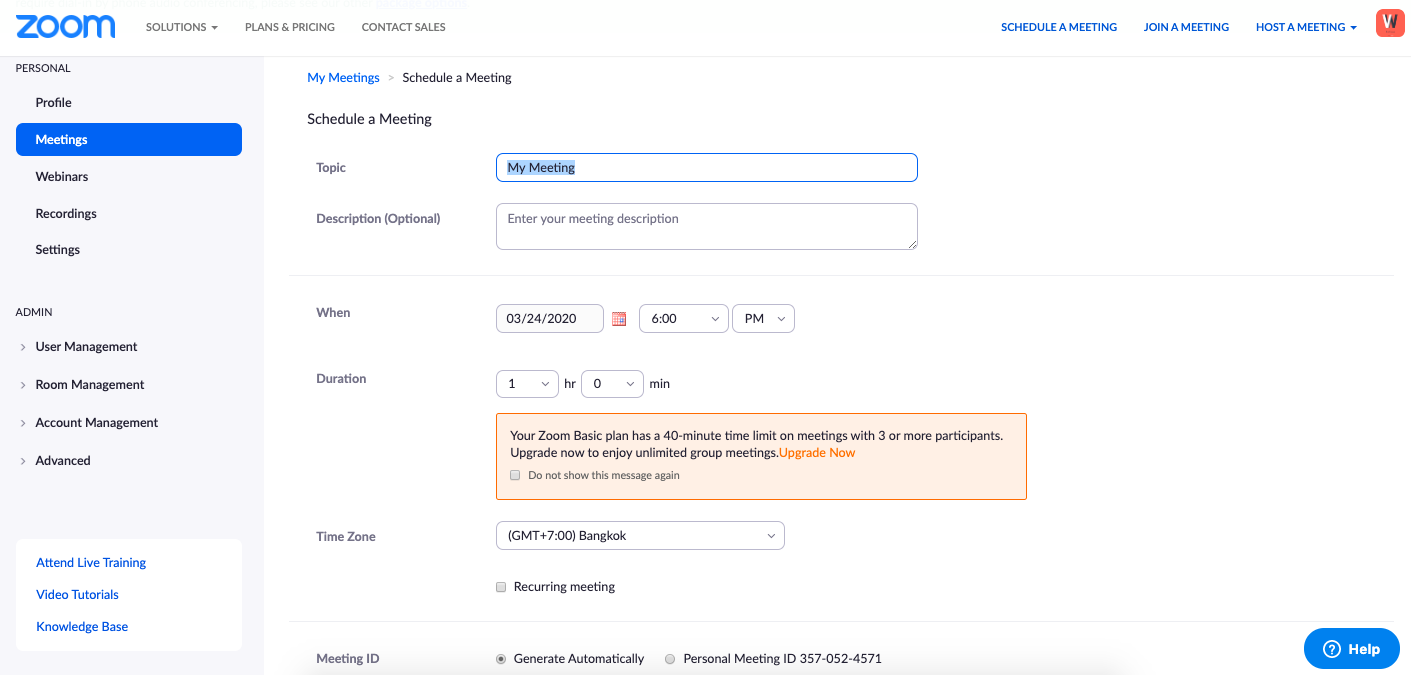Open the duration hours dropdown
The height and width of the screenshot is (675, 1411).
click(527, 384)
